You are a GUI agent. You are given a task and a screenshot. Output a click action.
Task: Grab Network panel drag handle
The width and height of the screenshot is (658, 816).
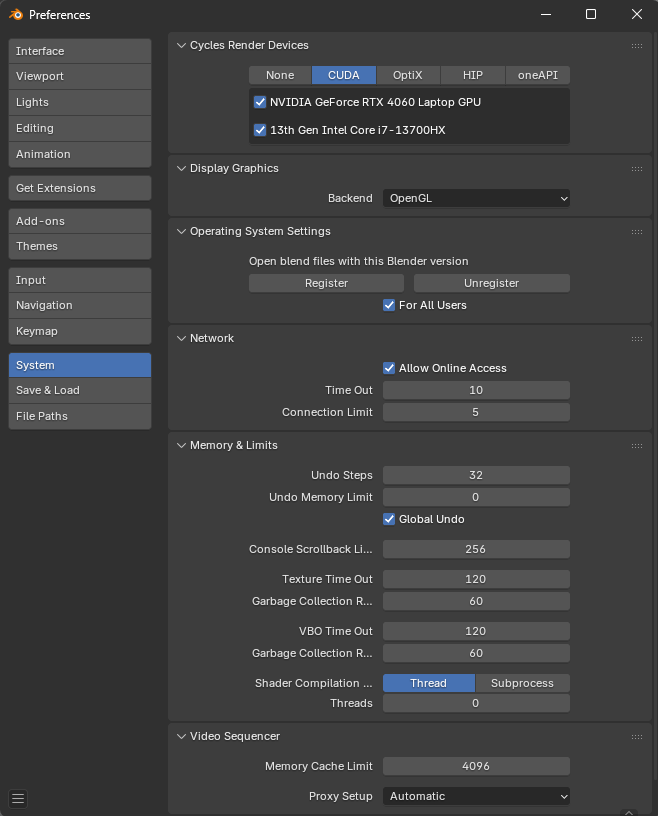click(637, 339)
